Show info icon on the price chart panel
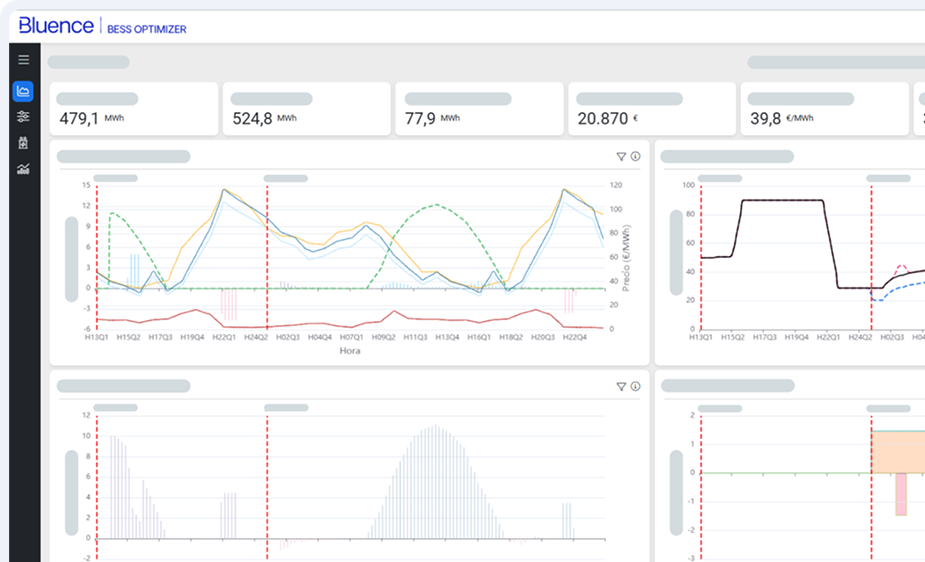The height and width of the screenshot is (562, 925). click(x=635, y=156)
